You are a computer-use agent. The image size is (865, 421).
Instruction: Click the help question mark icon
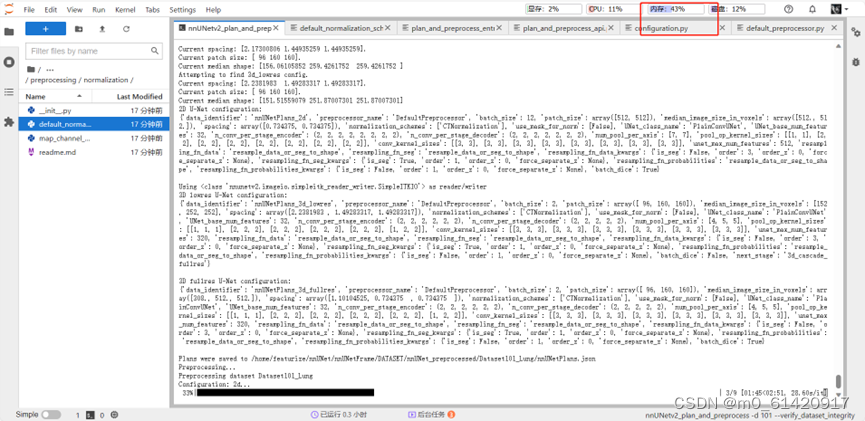[788, 9]
